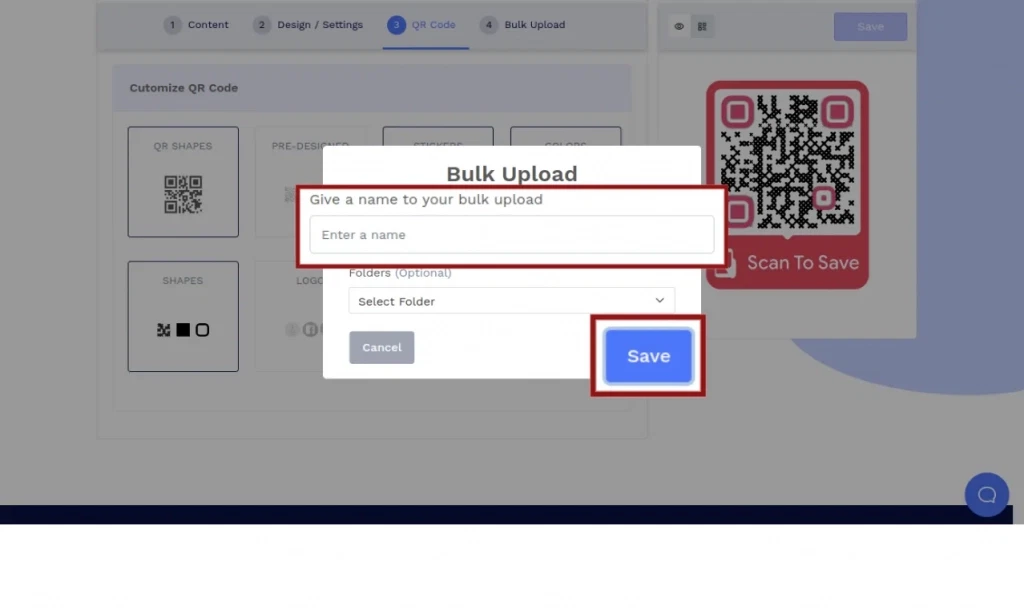
Task: Open the chat support bubble
Action: [986, 494]
